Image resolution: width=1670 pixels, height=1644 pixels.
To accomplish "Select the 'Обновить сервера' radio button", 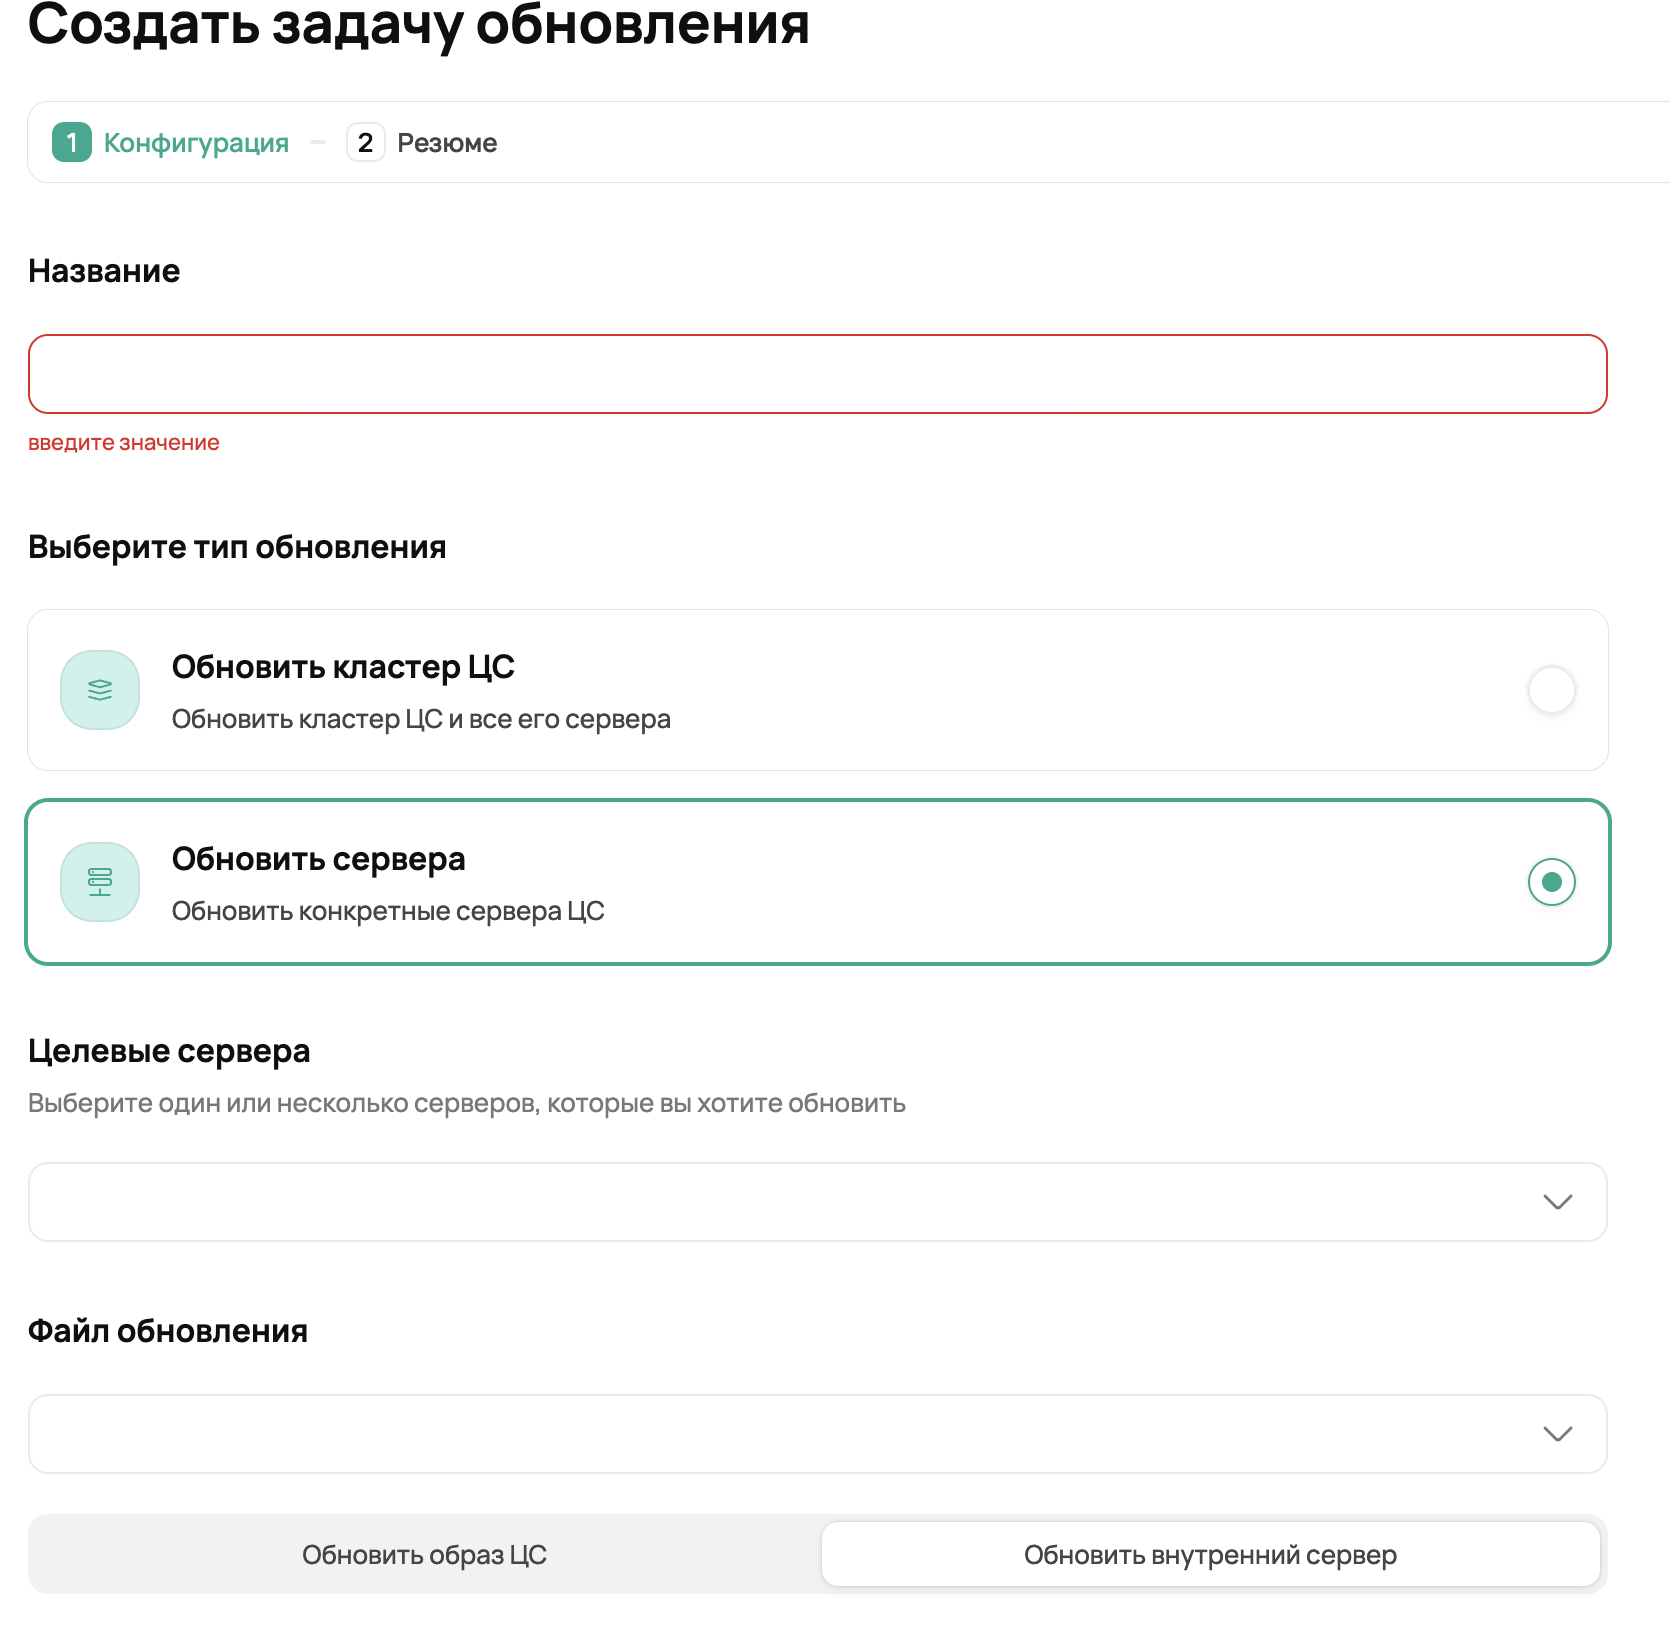I will [x=1551, y=882].
